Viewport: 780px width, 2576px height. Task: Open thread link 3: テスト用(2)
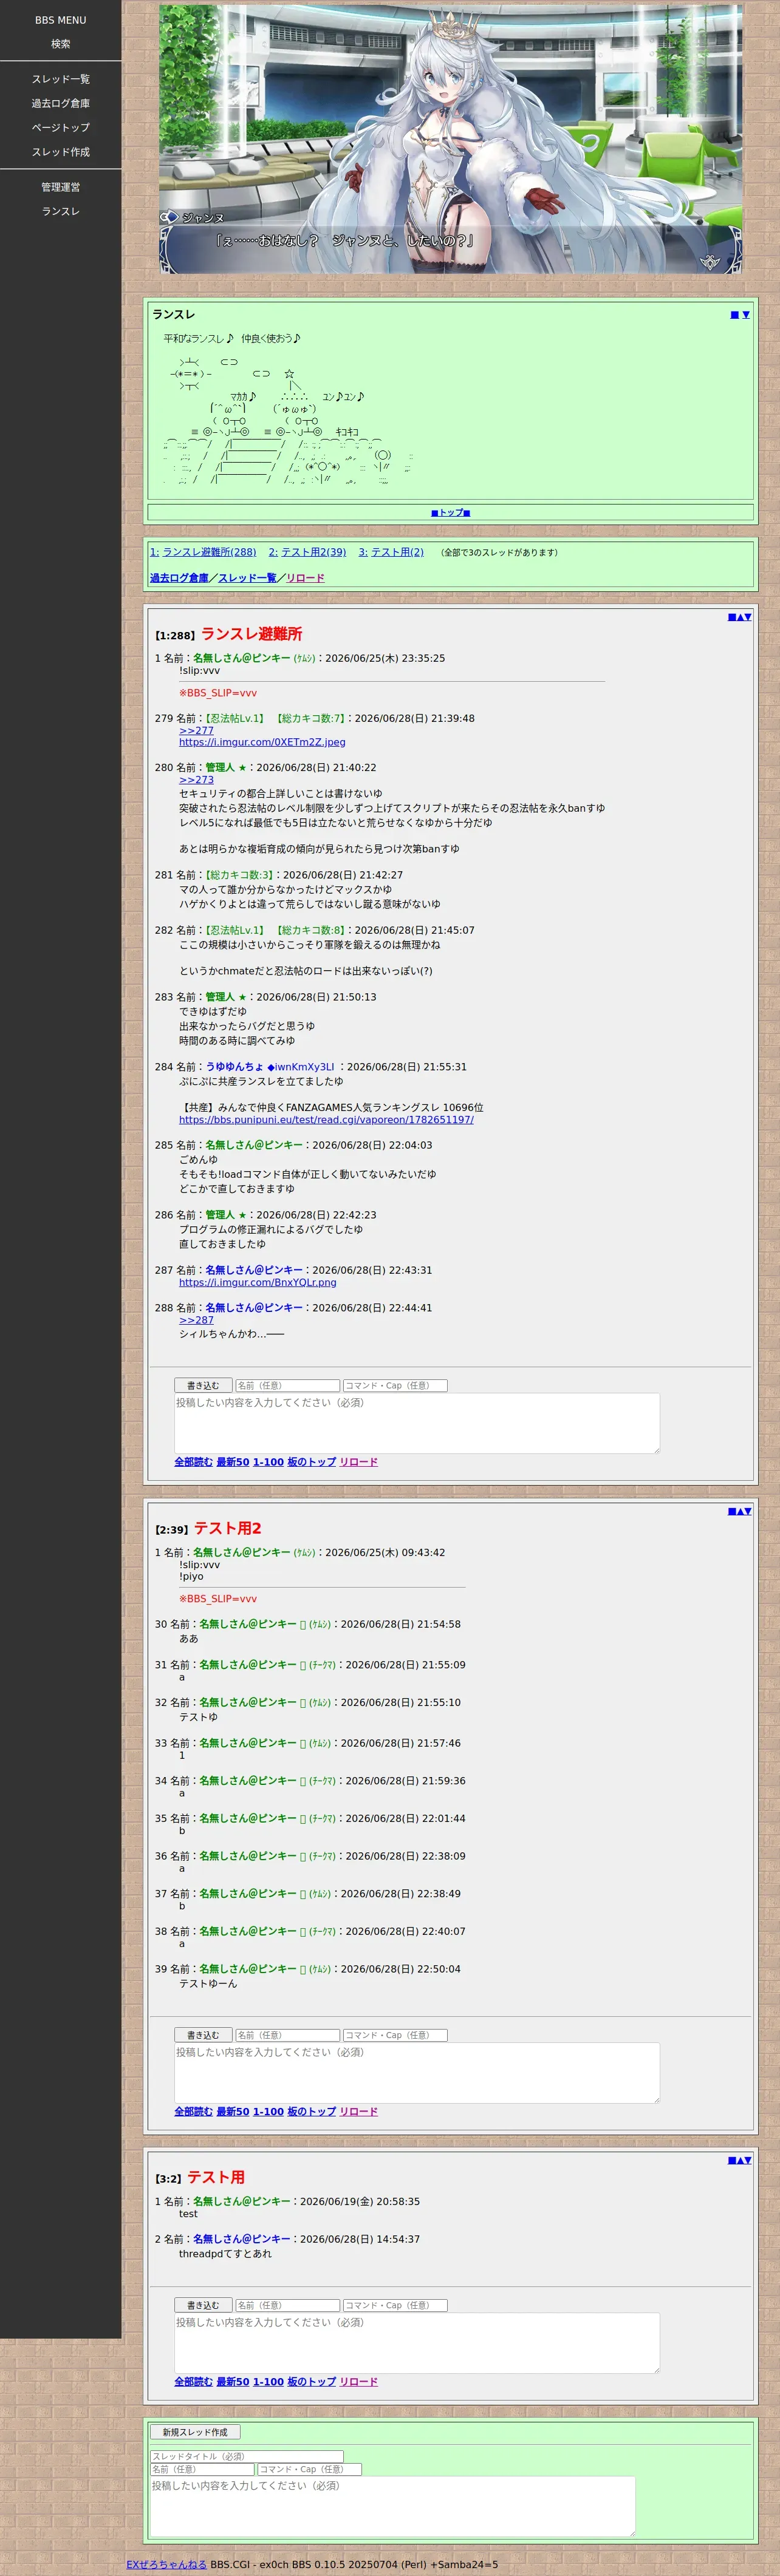coord(391,552)
